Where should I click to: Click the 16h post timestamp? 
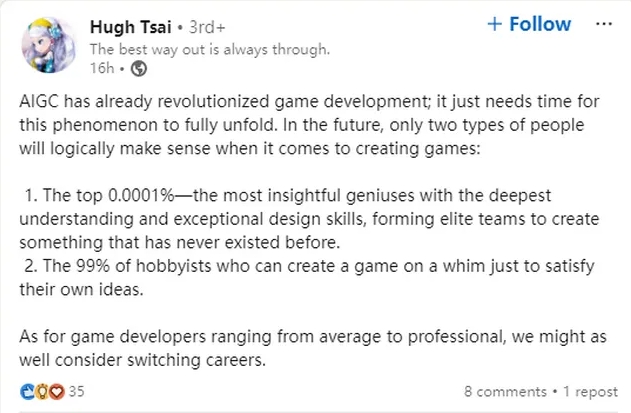click(102, 68)
